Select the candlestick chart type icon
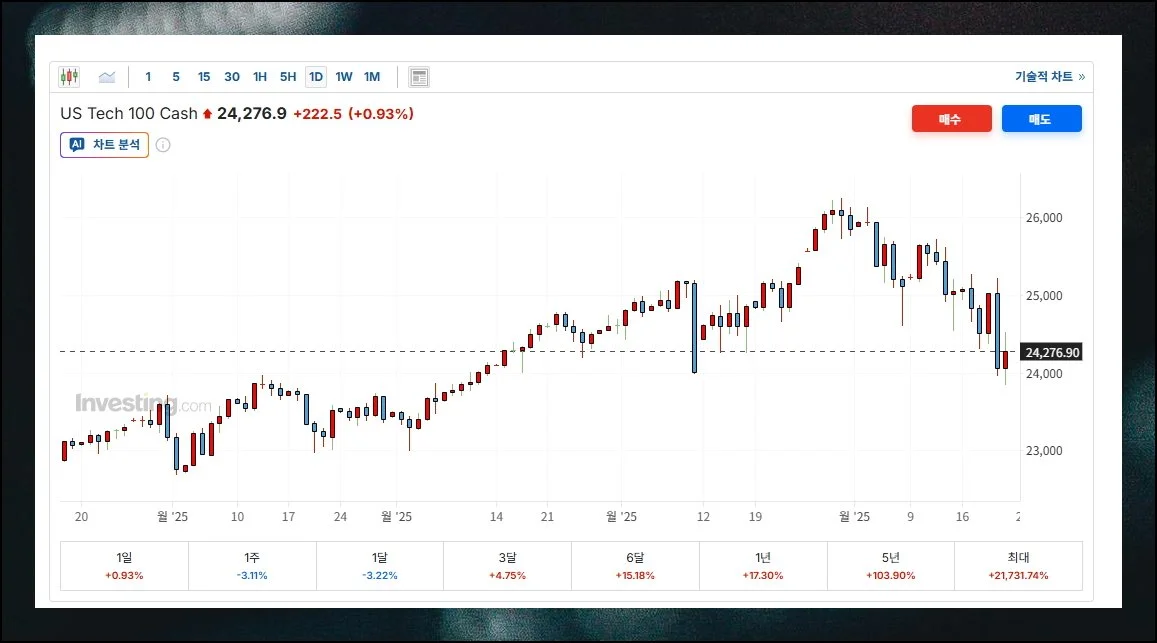Image resolution: width=1157 pixels, height=643 pixels. click(x=69, y=77)
